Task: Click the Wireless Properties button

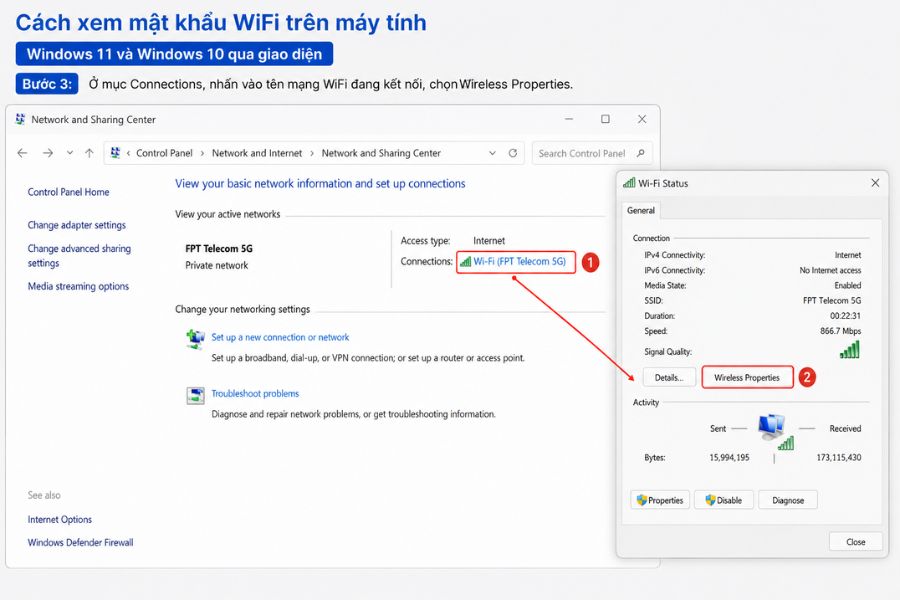Action: coord(747,377)
